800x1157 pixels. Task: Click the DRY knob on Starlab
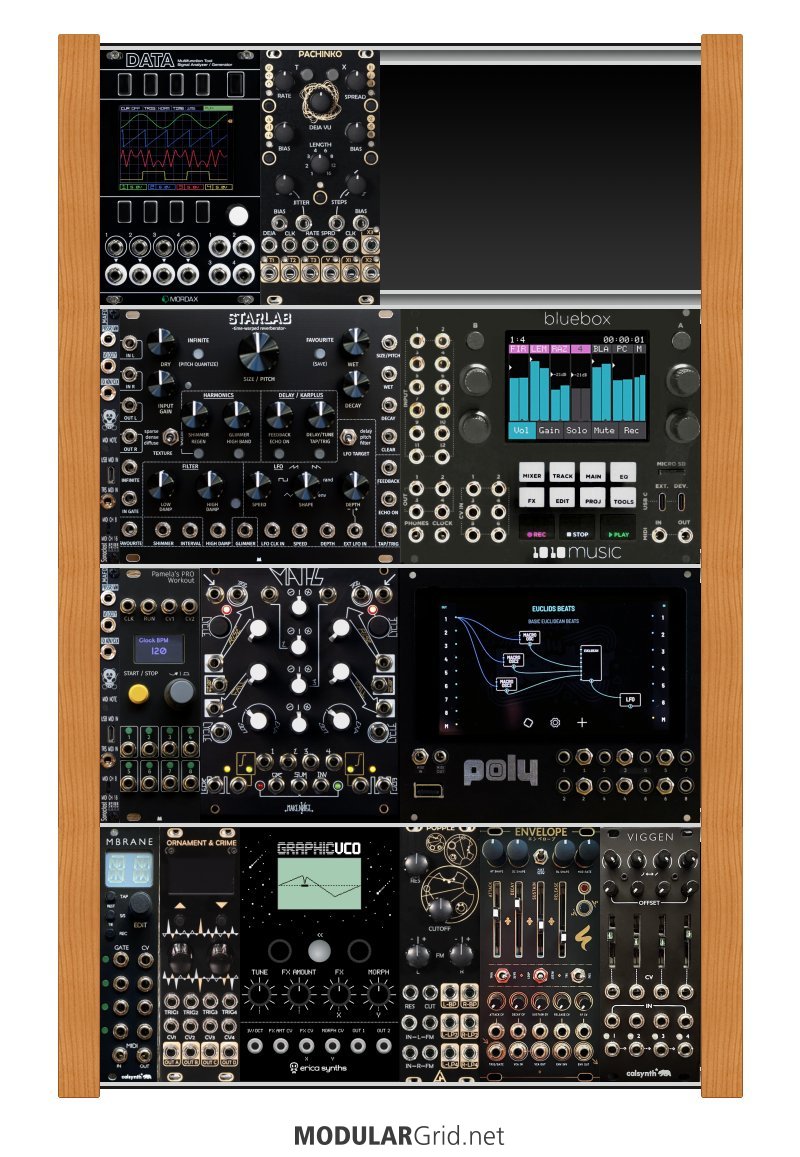161,343
